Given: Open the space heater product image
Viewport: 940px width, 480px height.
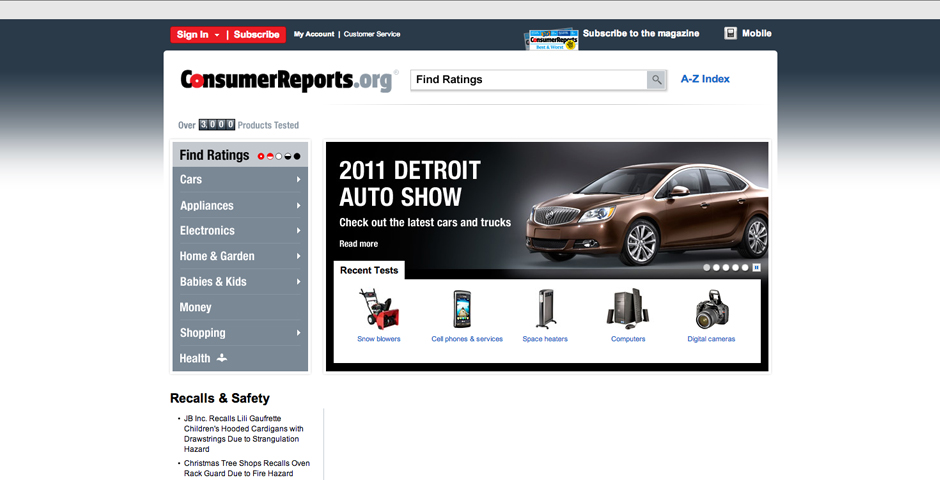Looking at the screenshot, I should click(x=546, y=309).
